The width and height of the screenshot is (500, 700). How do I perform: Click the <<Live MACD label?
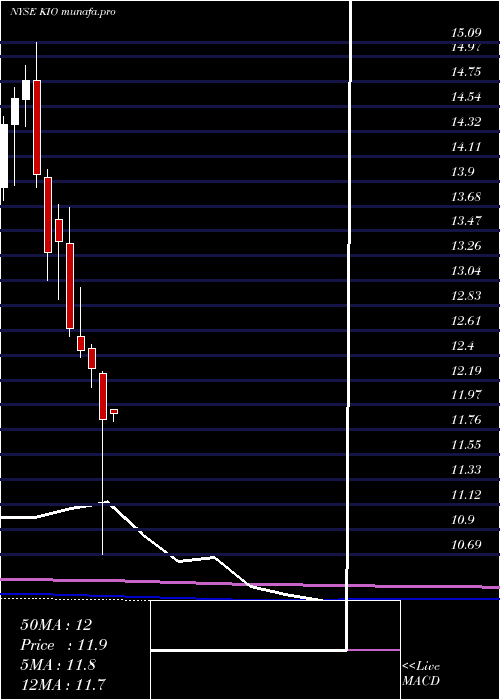click(x=421, y=674)
